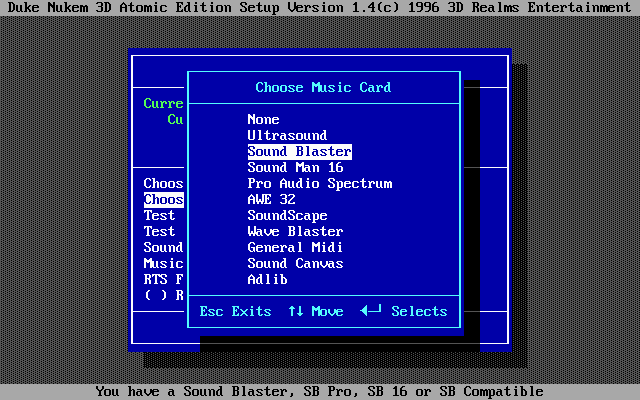Pick SoundScape from the card list

coord(287,216)
